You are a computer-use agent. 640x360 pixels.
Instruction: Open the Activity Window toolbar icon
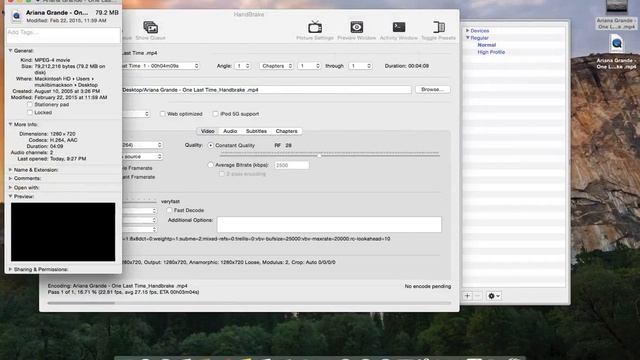point(399,27)
